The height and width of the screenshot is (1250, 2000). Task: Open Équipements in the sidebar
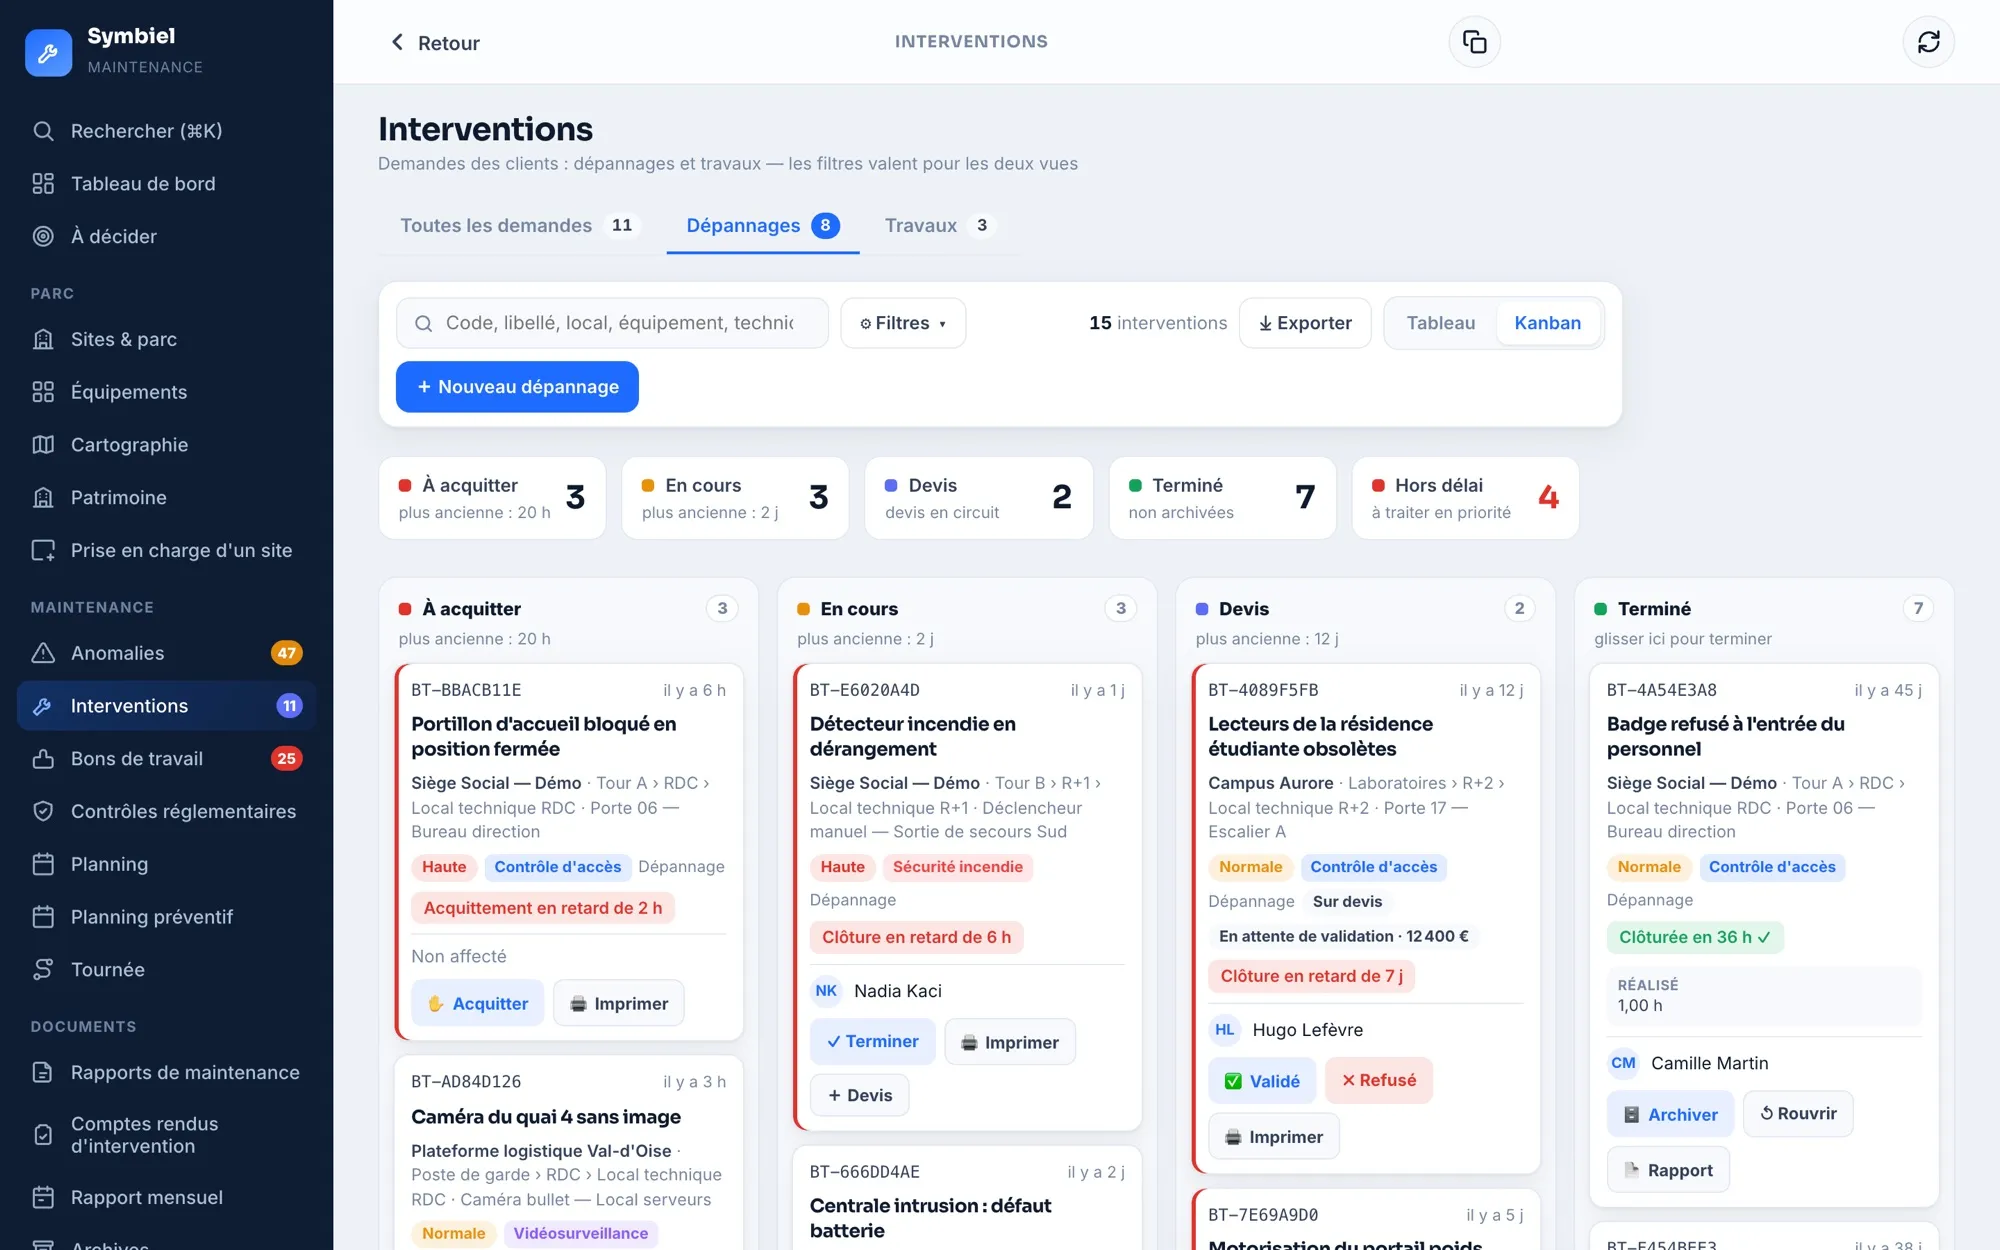pyautogui.click(x=166, y=392)
